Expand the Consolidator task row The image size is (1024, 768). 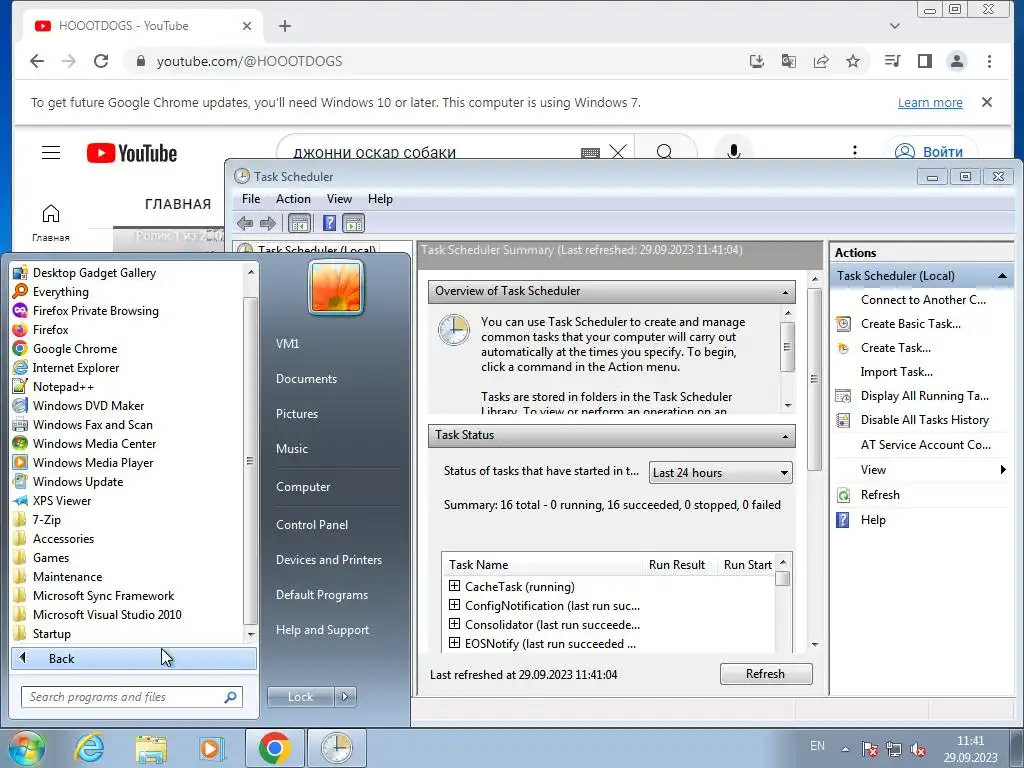tap(455, 624)
